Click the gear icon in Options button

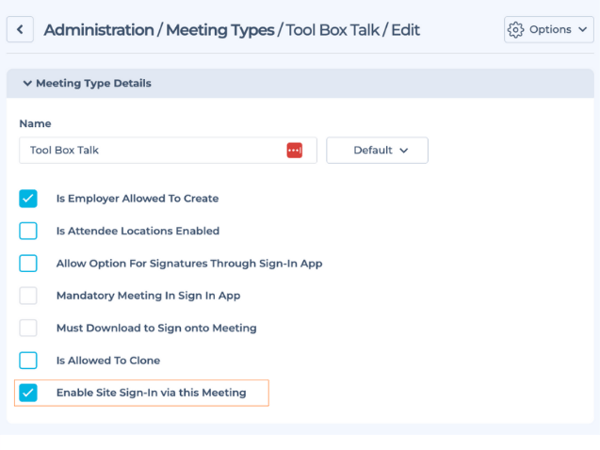pyautogui.click(x=516, y=29)
